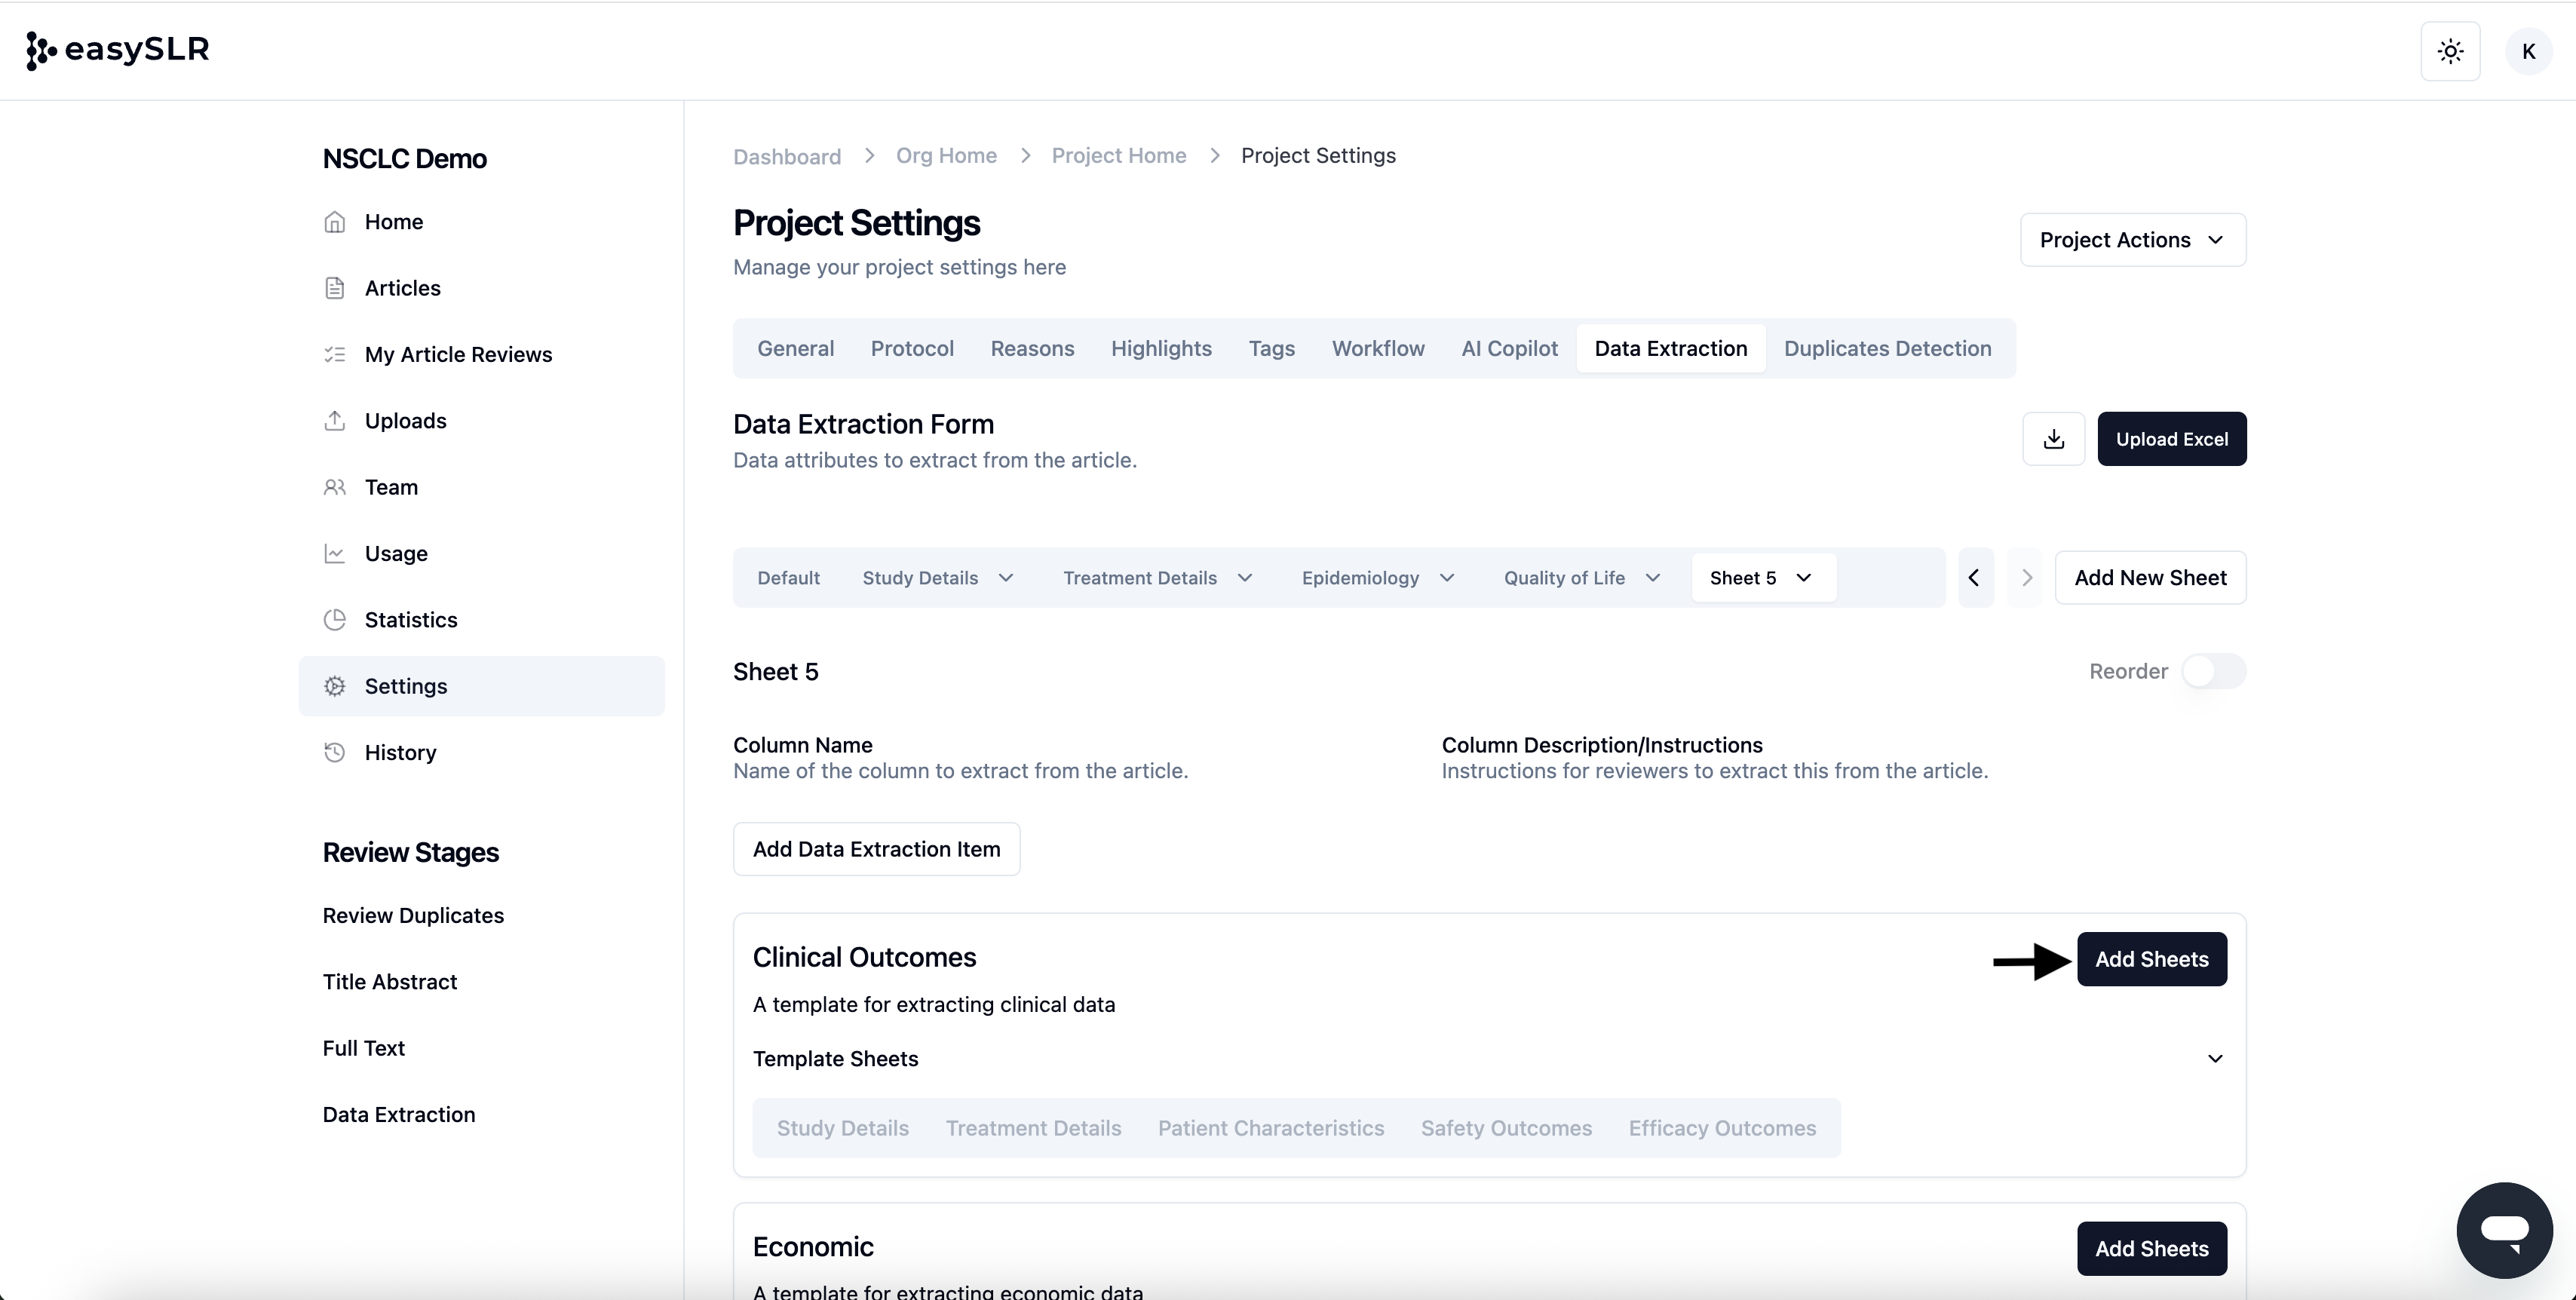Switch to the Protocol tab
The width and height of the screenshot is (2576, 1300).
click(912, 348)
